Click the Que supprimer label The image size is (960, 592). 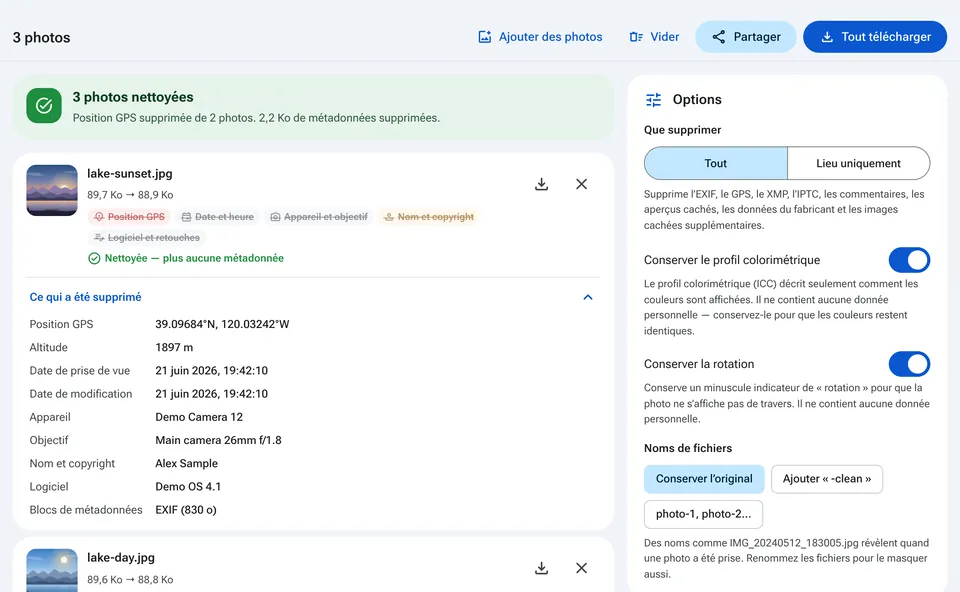(682, 130)
